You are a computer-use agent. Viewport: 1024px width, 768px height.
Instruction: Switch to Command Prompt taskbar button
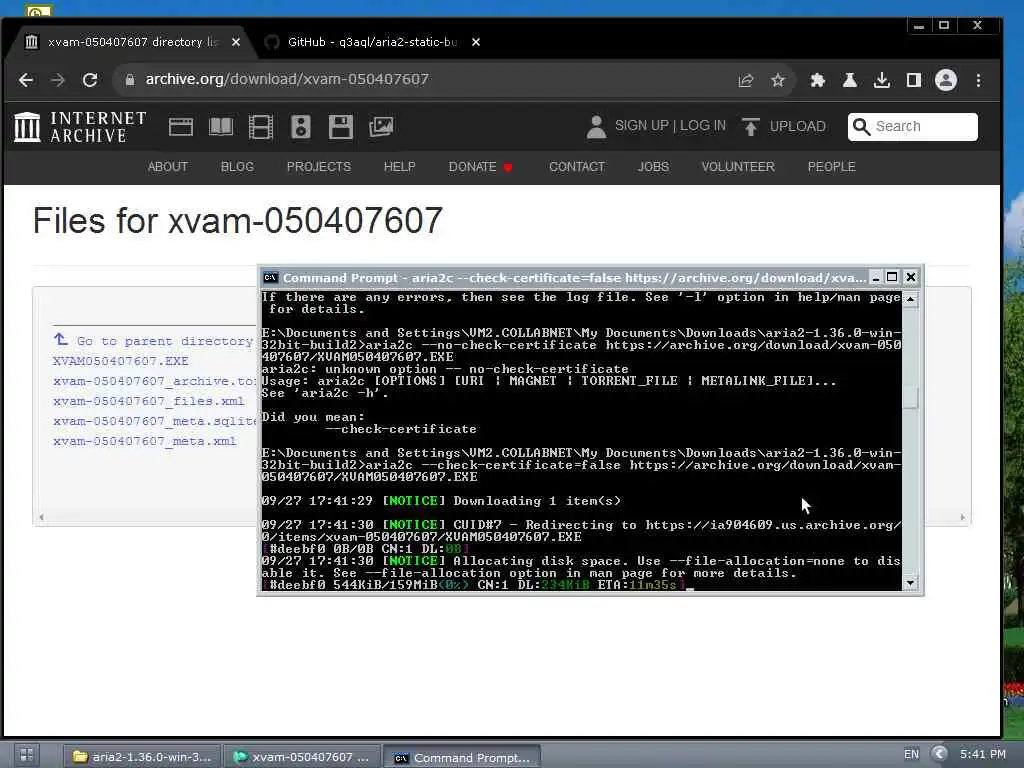coord(462,757)
